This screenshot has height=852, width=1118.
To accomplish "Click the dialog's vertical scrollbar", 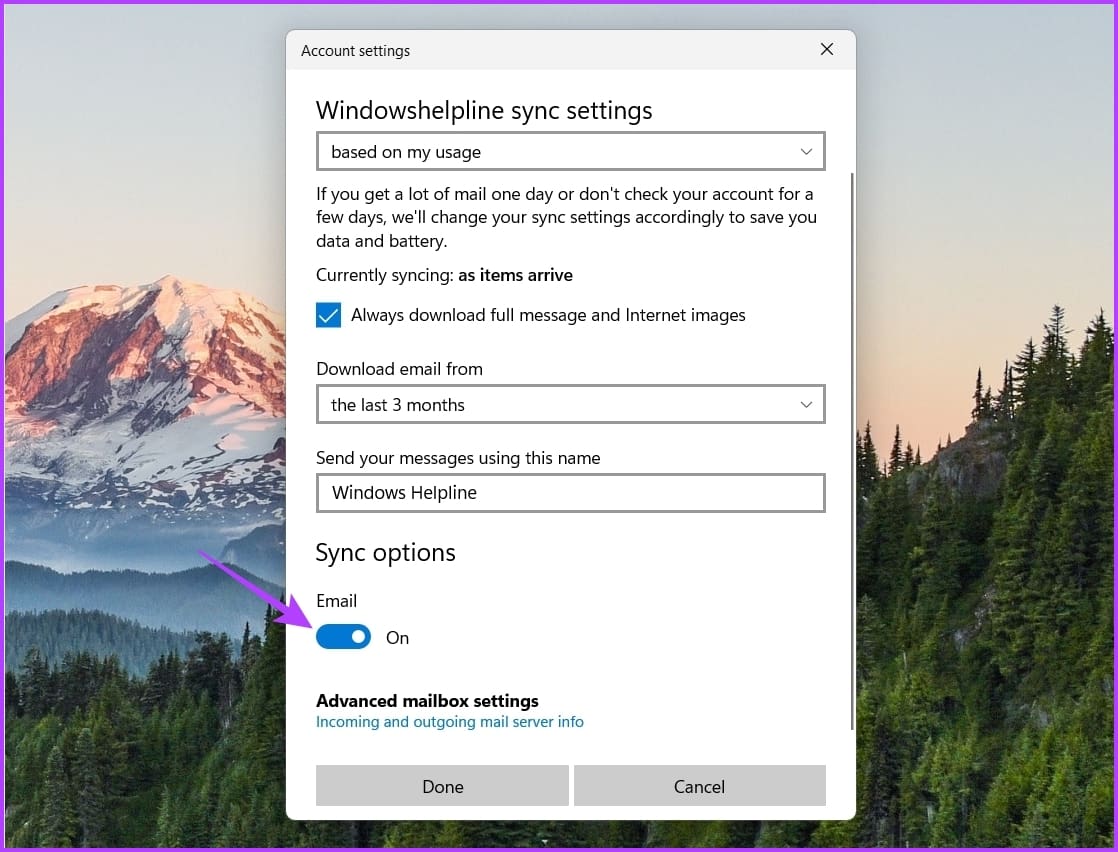I will click(x=852, y=451).
